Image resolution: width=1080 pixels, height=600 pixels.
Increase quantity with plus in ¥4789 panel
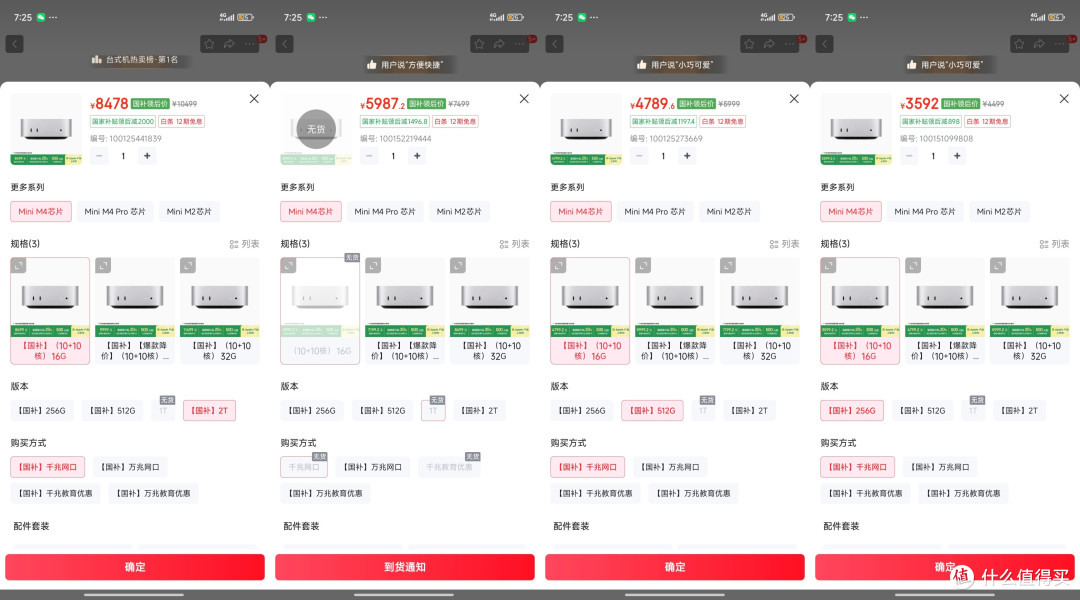point(687,156)
